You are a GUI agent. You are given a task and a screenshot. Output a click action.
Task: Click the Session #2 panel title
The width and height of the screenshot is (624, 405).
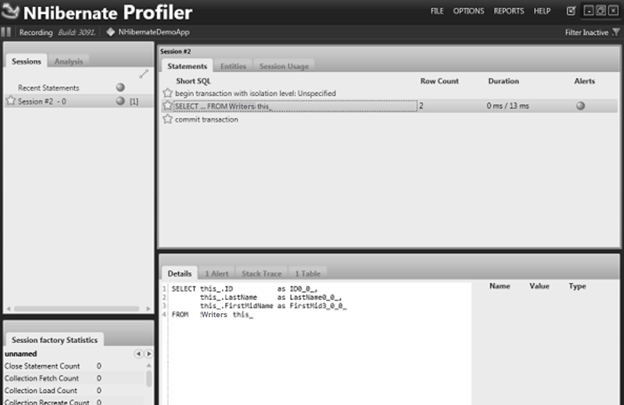tap(176, 51)
